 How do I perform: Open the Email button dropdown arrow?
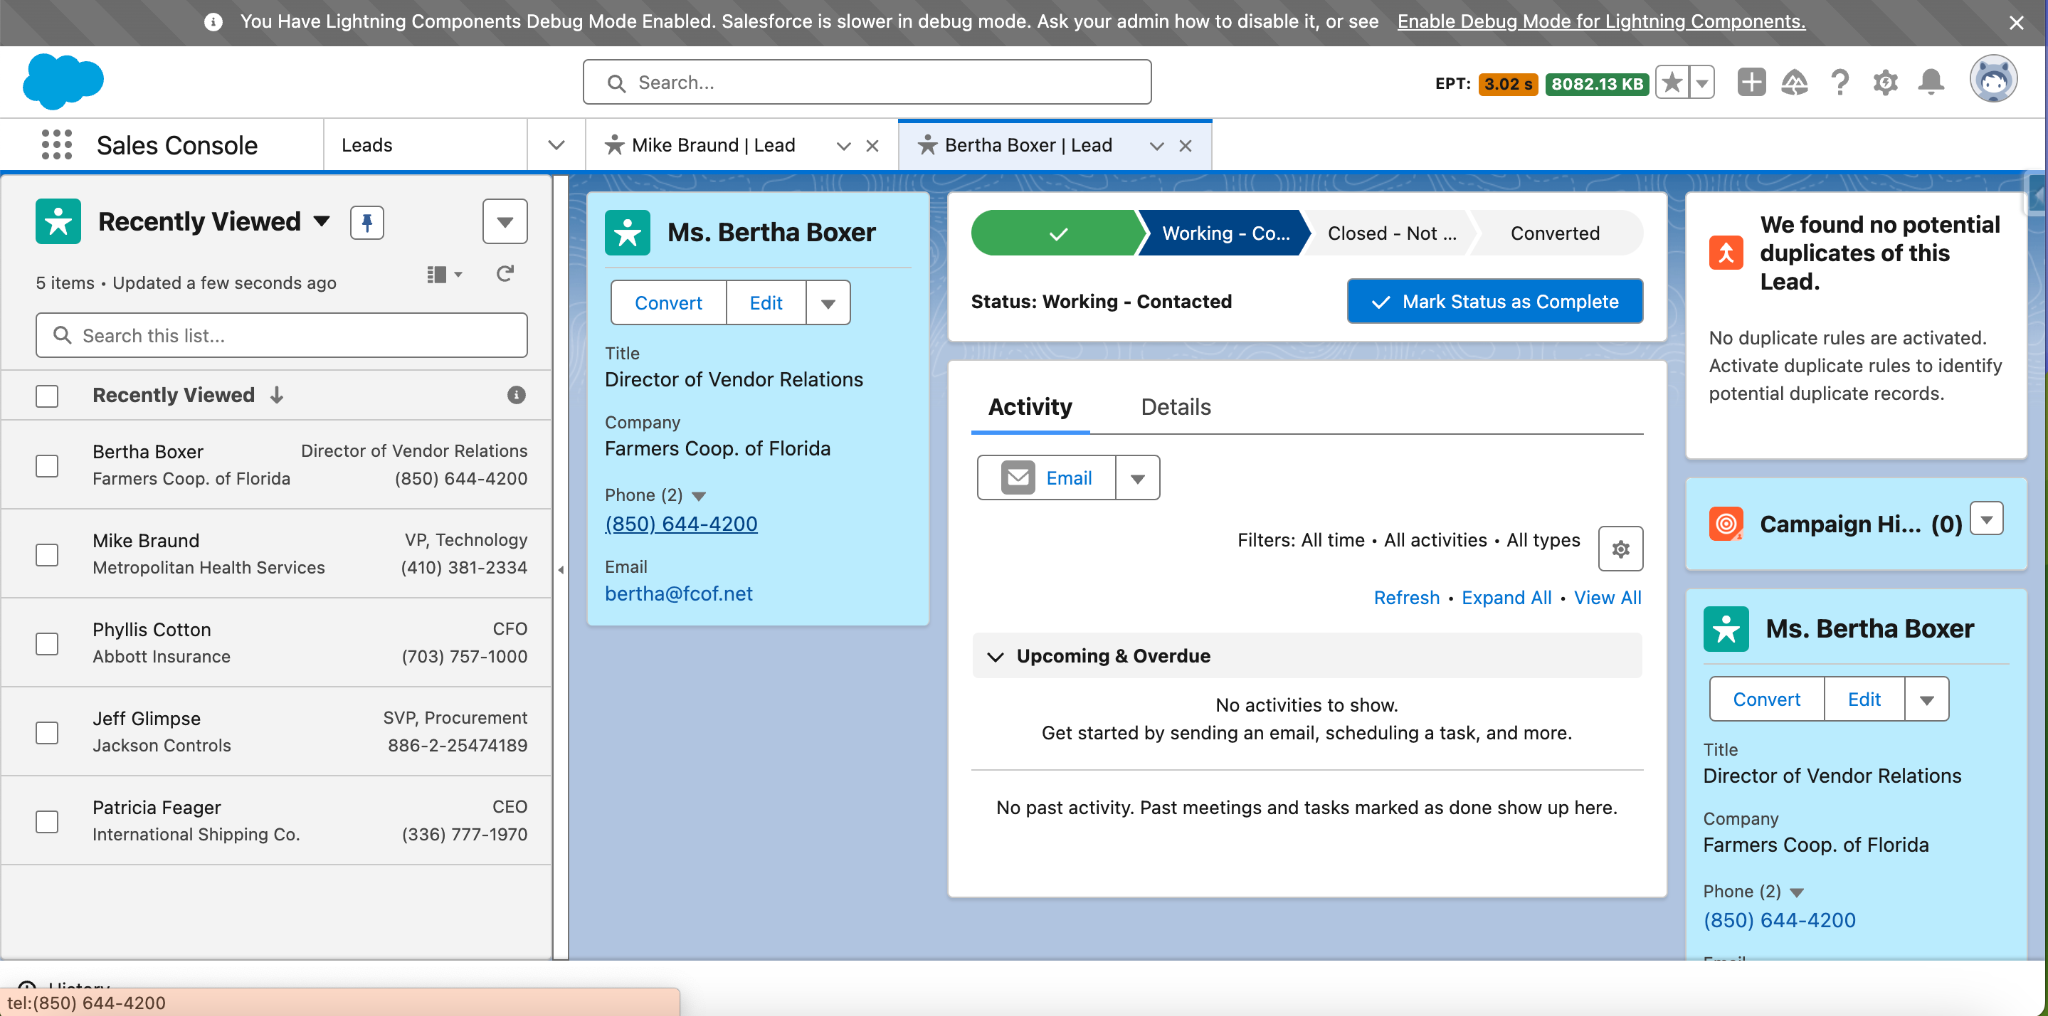click(1138, 478)
